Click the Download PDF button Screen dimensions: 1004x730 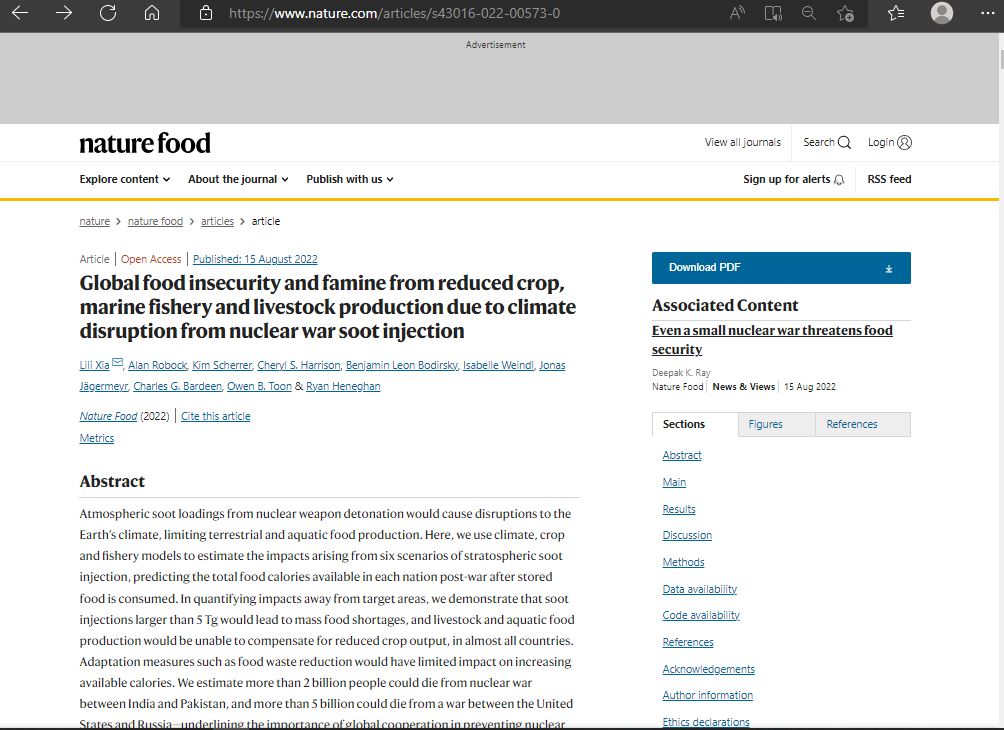[x=781, y=268]
